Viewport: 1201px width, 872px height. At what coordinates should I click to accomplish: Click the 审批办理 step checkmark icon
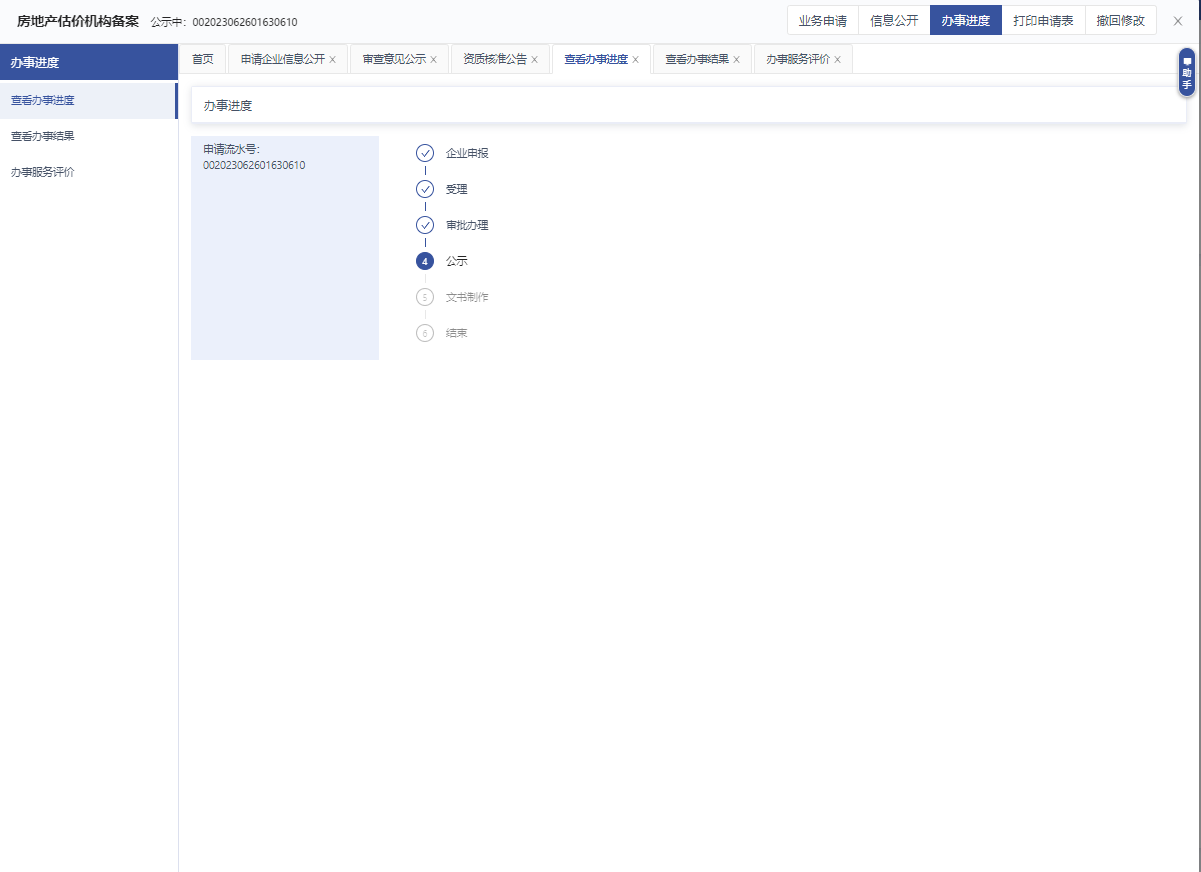pos(425,225)
